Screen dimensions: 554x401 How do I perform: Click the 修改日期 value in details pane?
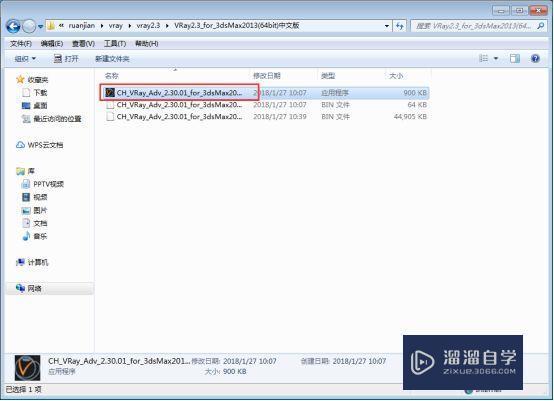point(250,361)
